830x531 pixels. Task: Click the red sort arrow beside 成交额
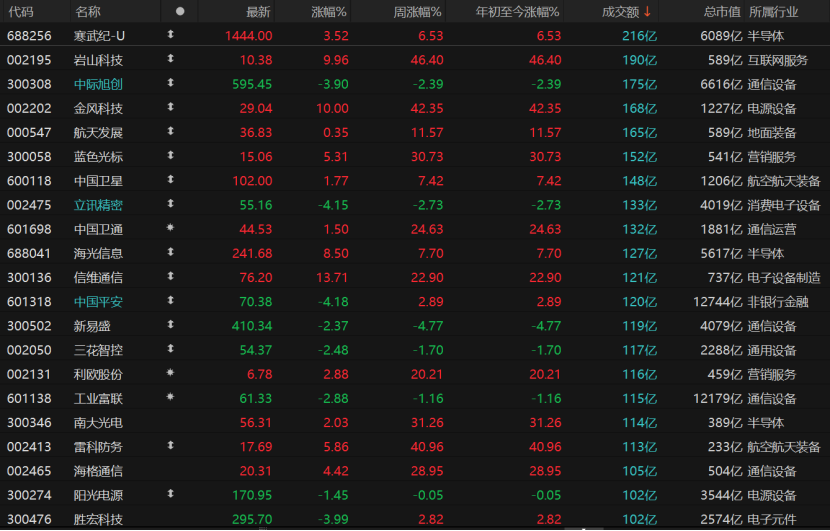(x=647, y=12)
